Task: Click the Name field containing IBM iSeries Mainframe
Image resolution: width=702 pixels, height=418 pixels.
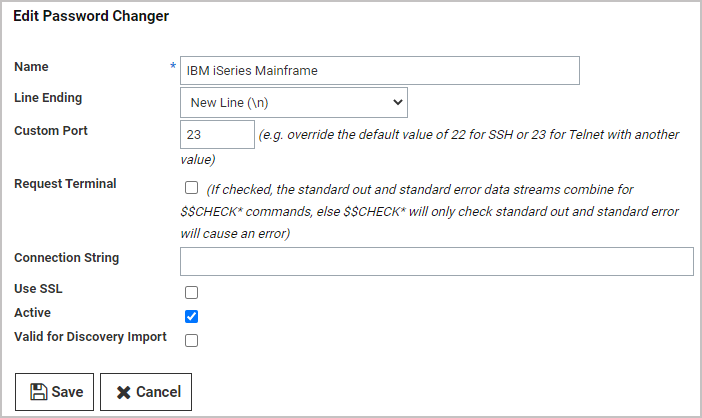Action: click(379, 71)
